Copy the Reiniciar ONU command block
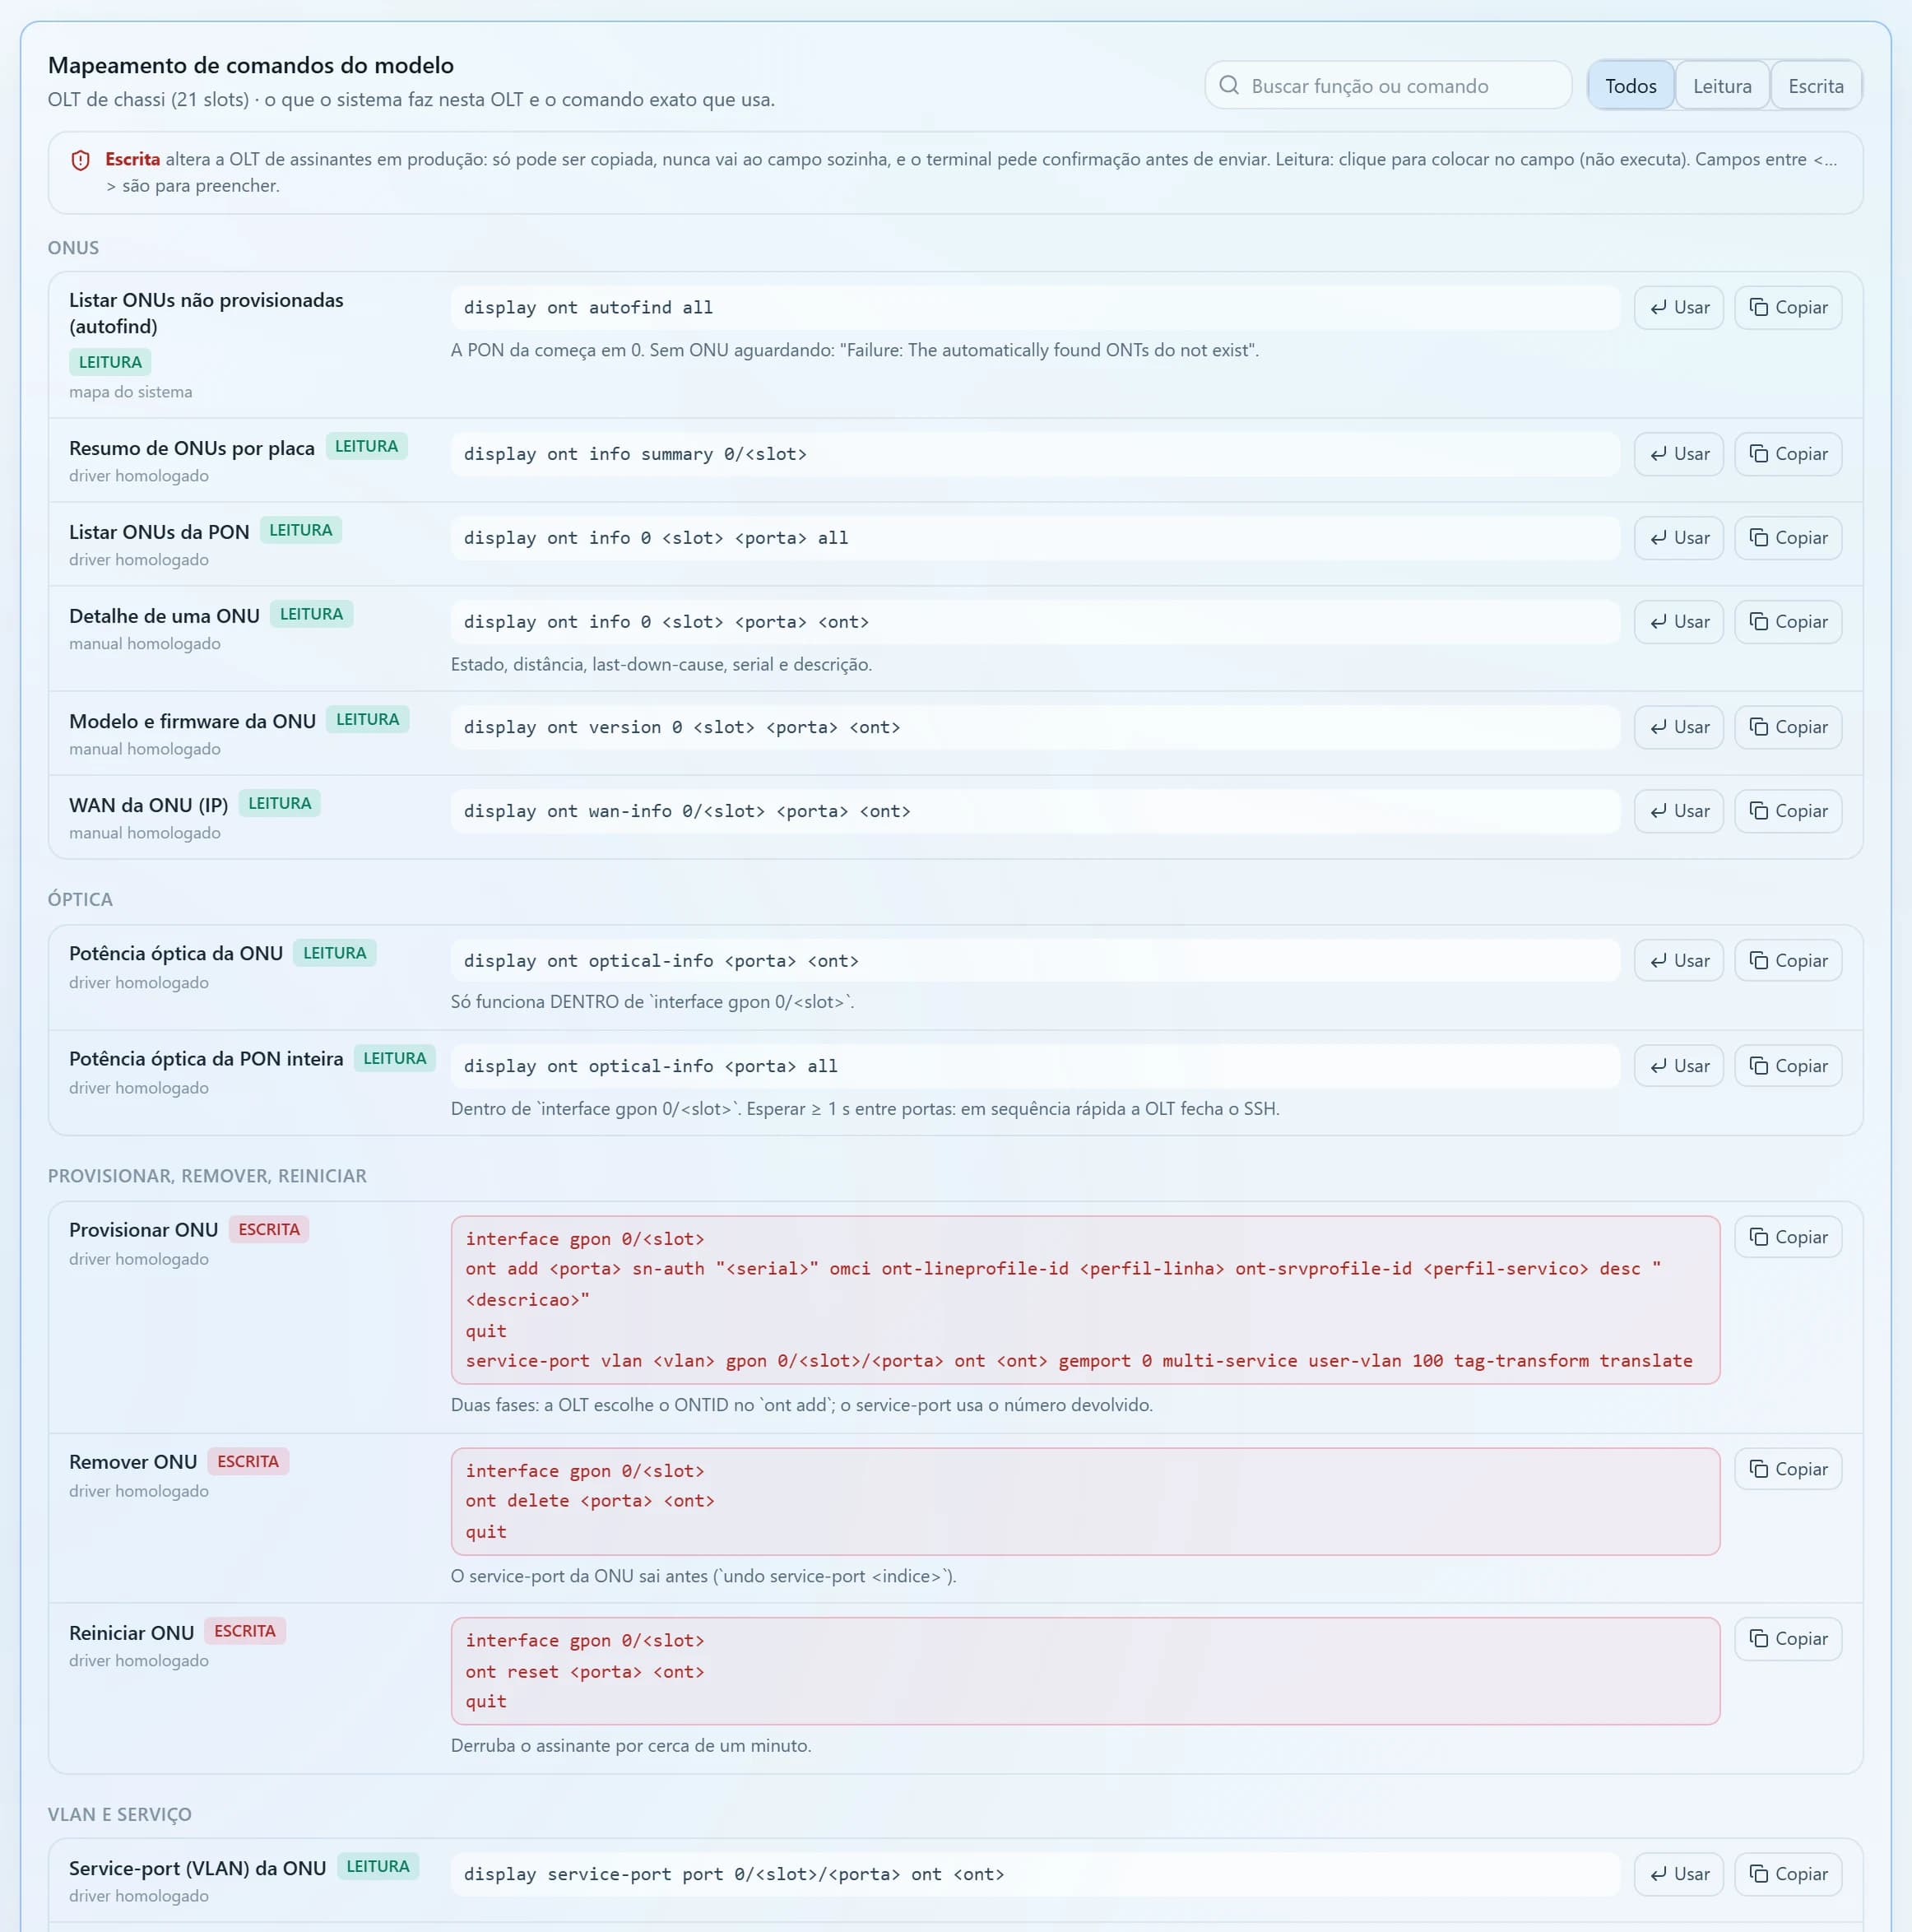Viewport: 1912px width, 1932px height. click(1787, 1639)
